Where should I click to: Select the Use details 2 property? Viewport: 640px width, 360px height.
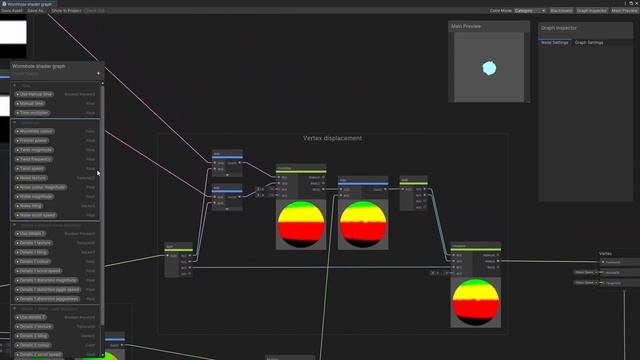(31, 317)
